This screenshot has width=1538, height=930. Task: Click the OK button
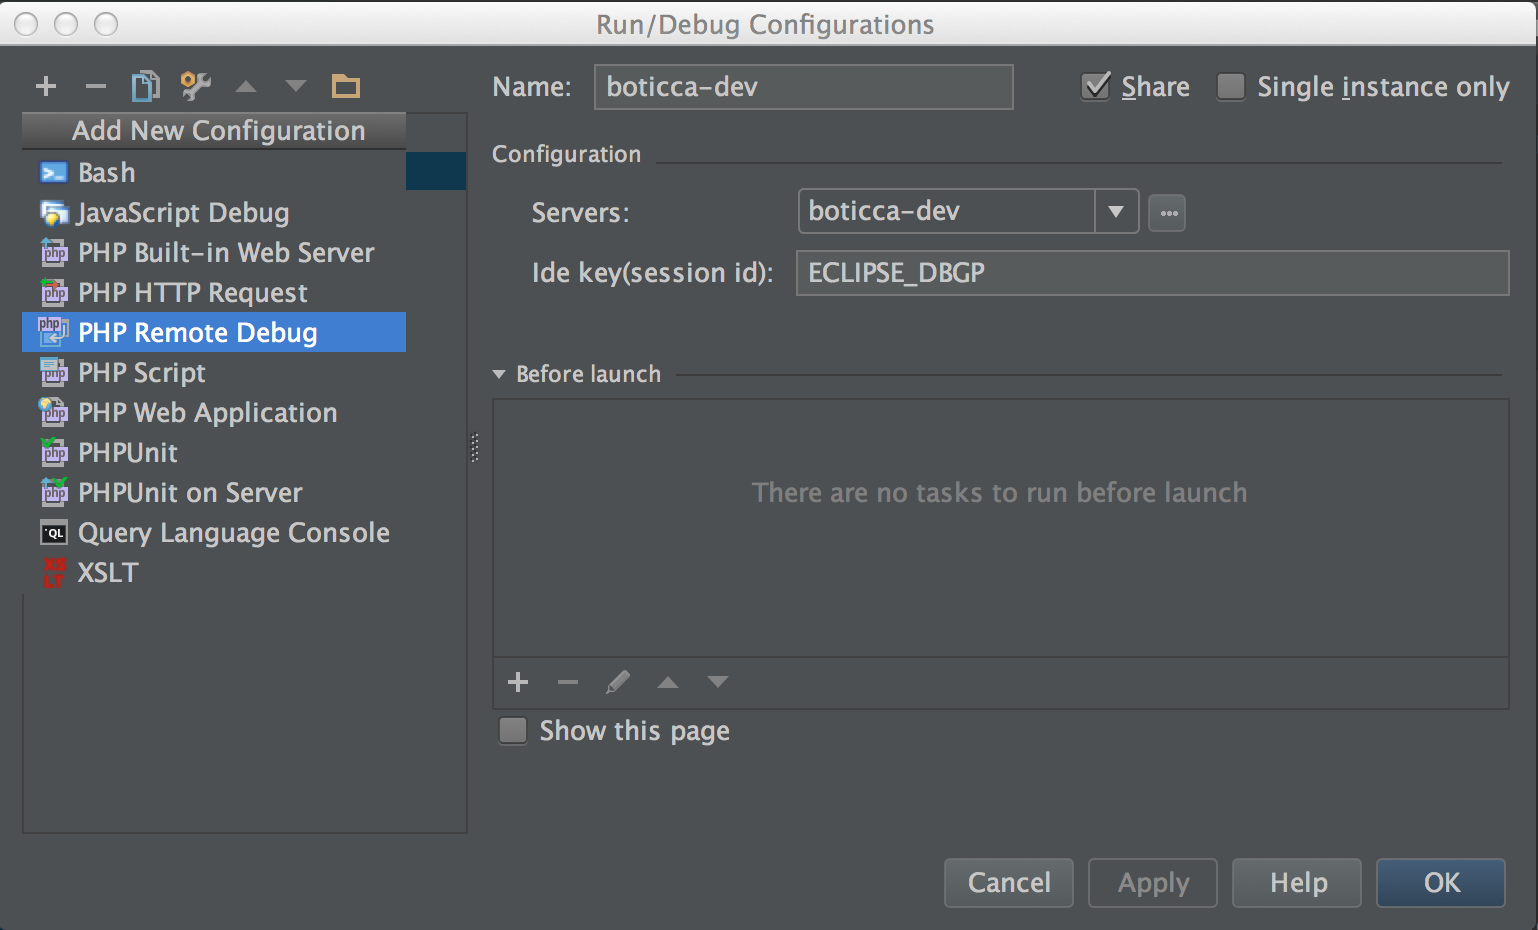coord(1441,883)
